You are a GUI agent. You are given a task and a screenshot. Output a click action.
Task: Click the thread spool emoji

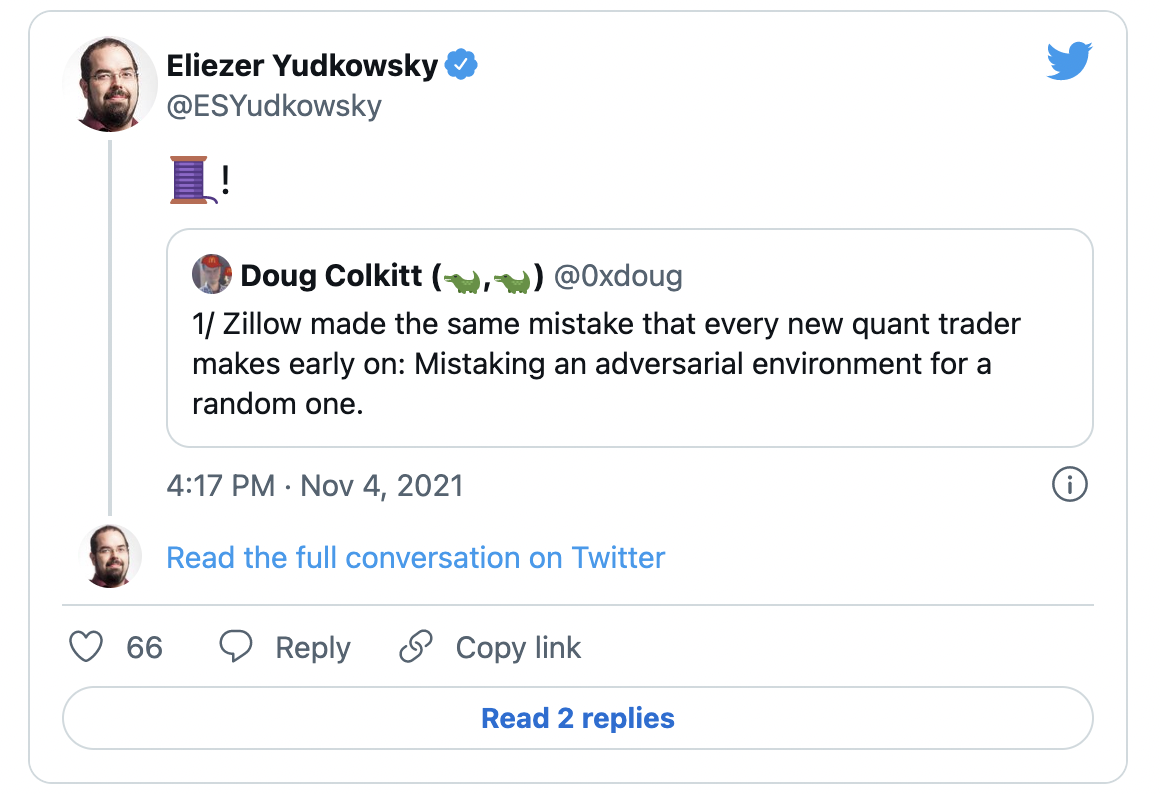pos(189,181)
